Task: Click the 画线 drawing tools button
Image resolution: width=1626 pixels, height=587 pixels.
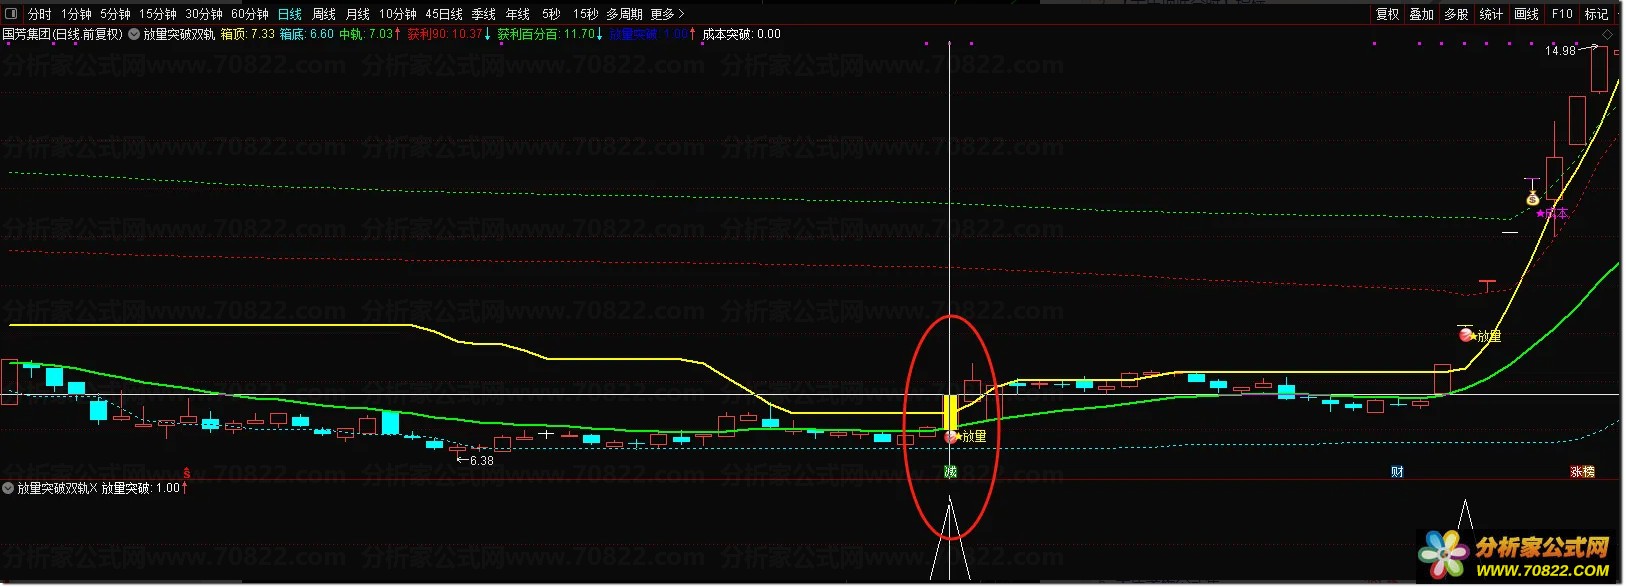Action: click(x=1526, y=14)
